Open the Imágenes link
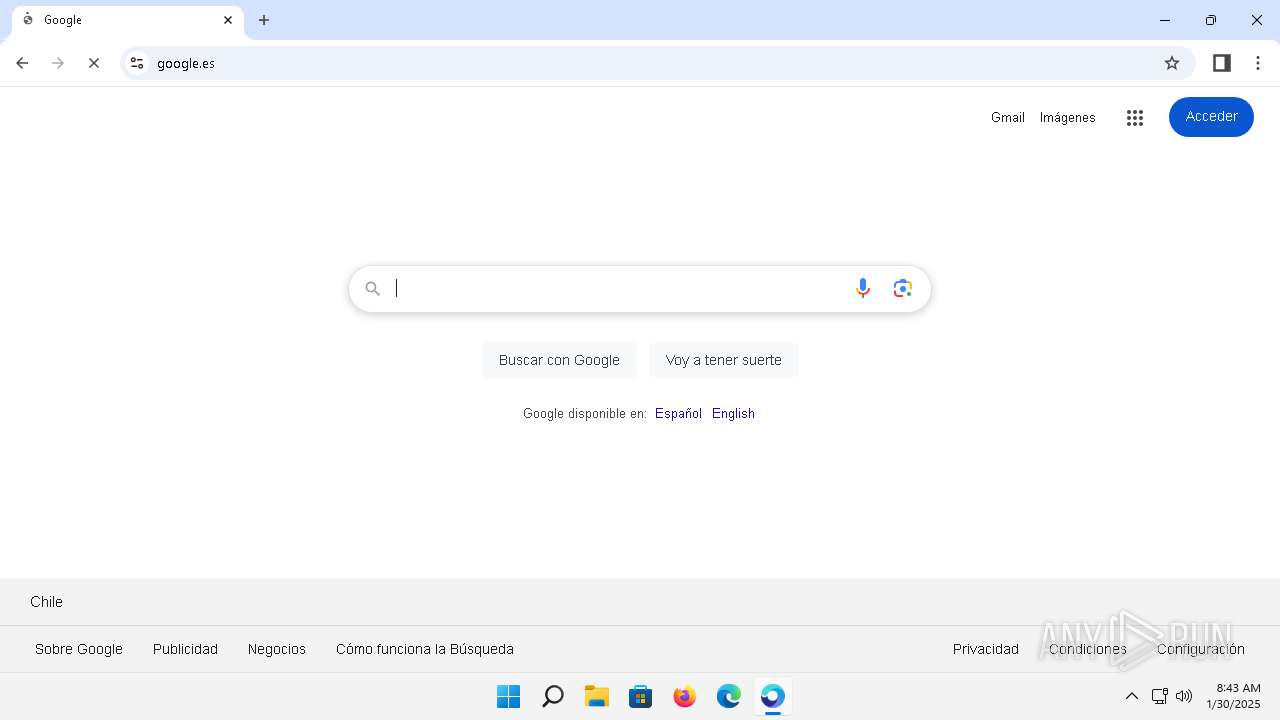This screenshot has height=720, width=1280. (1068, 117)
